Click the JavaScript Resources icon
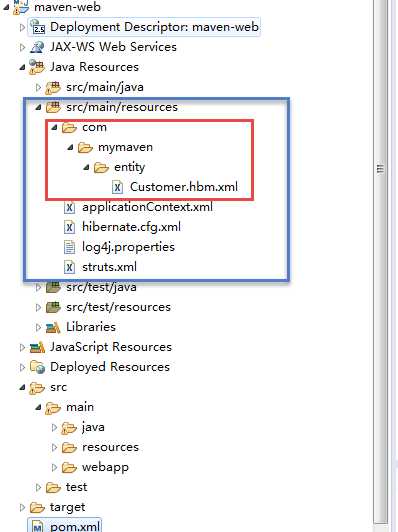Screen dimensions: 398x532 tap(37, 347)
